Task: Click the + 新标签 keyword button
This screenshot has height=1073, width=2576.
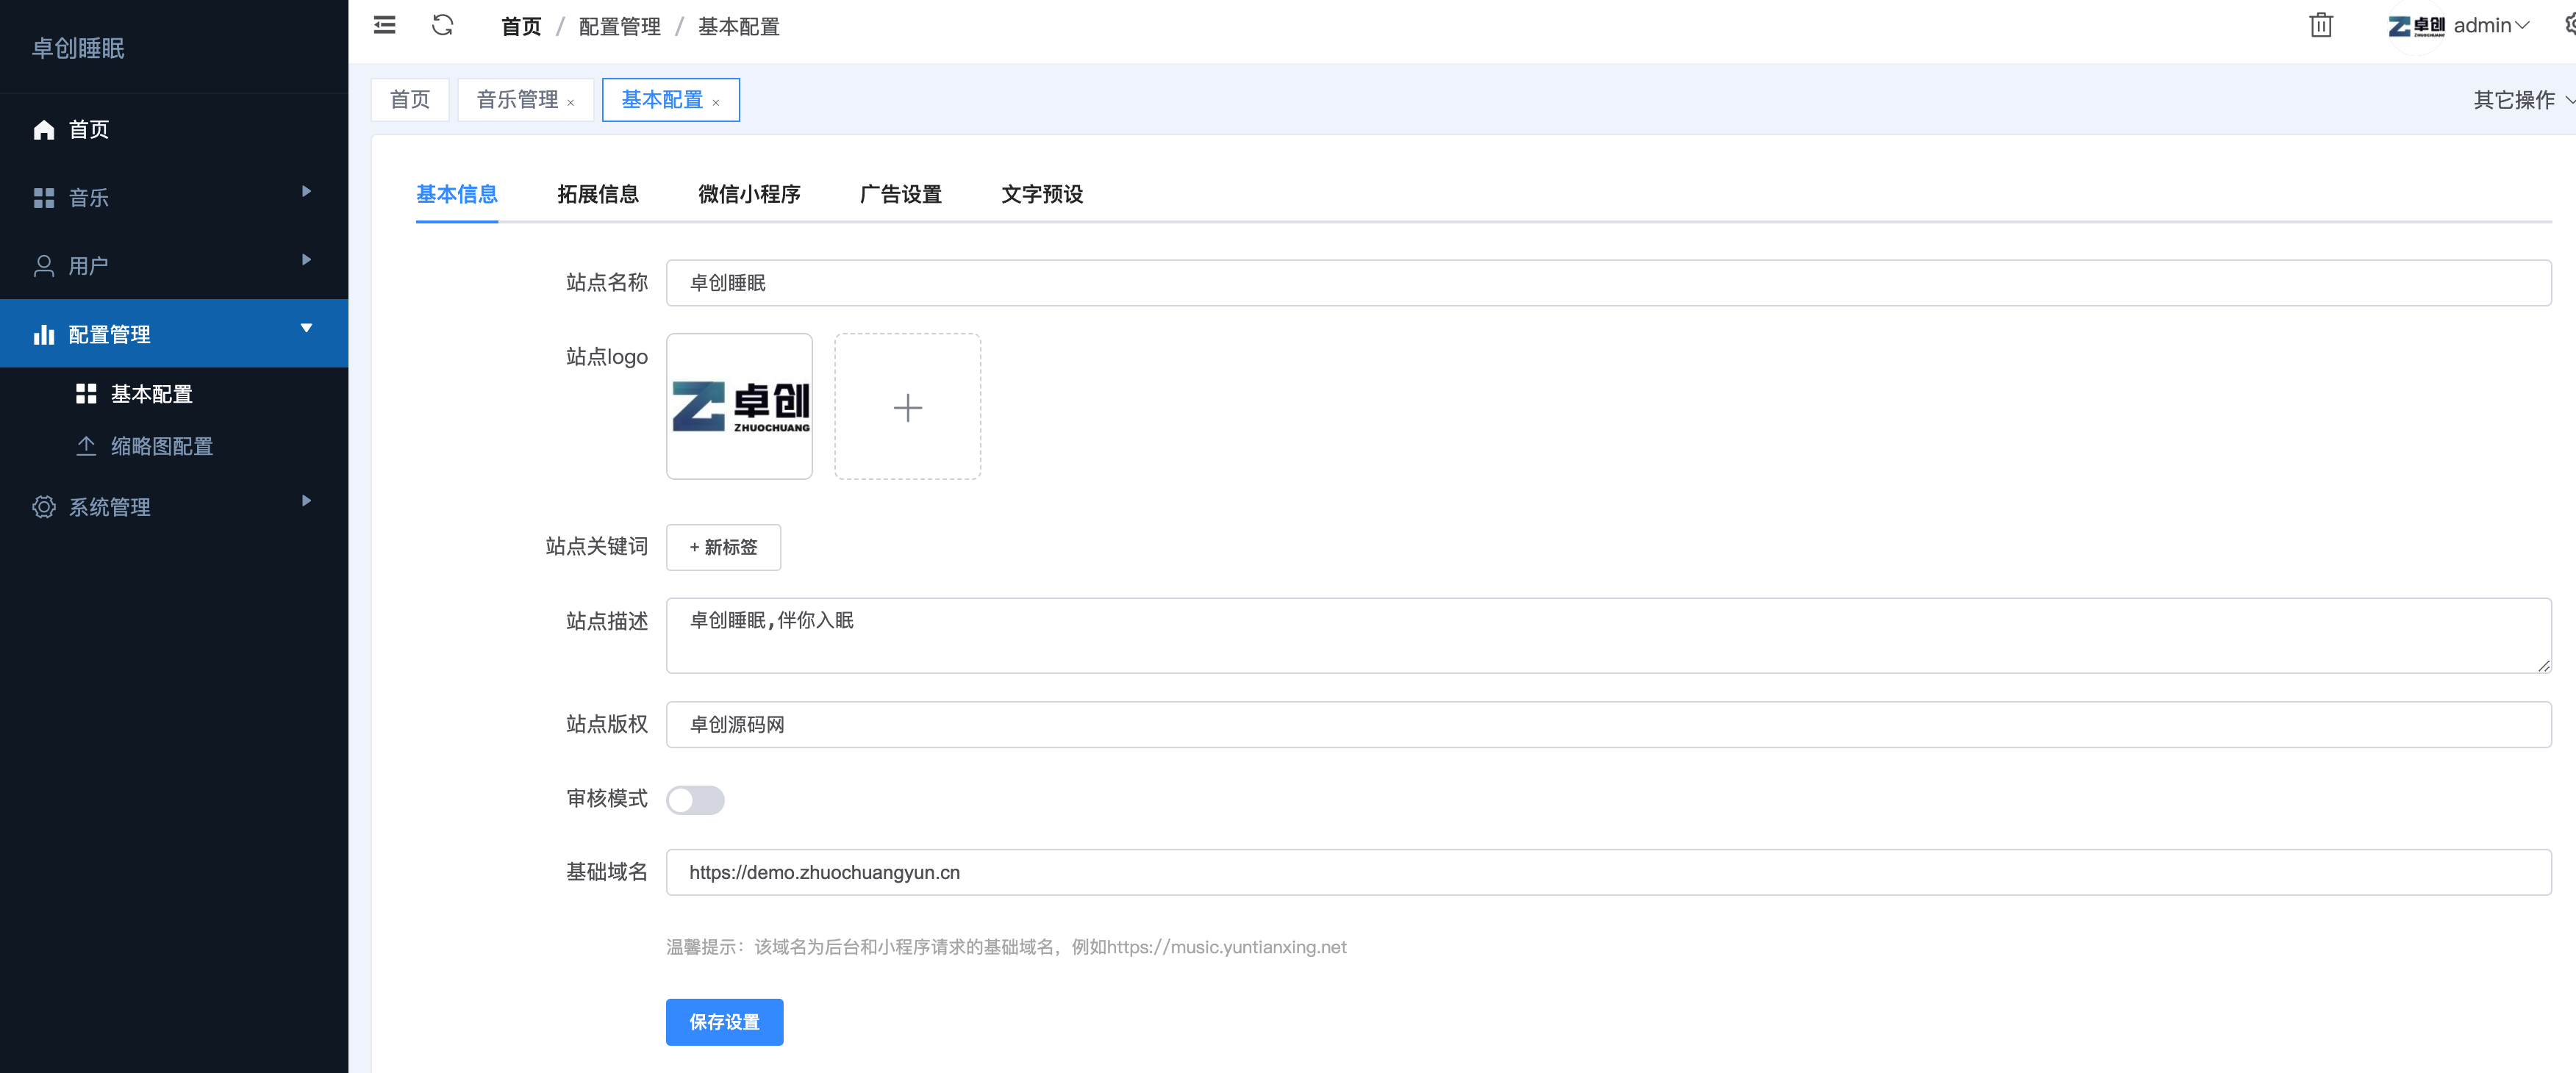Action: coord(723,547)
